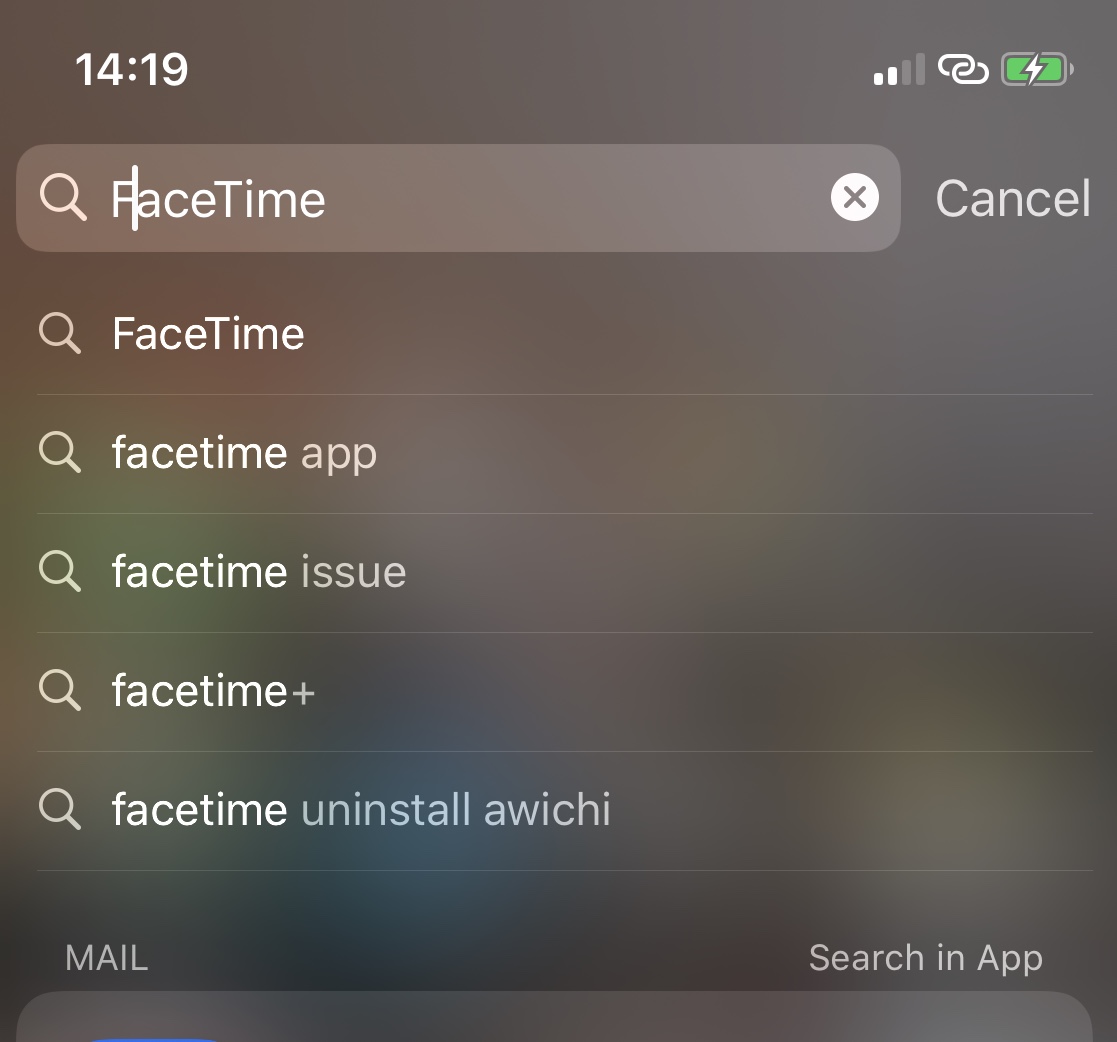Screen dimensions: 1117x1042
Task: Tap the 14:19 clock in status bar
Action: point(131,70)
